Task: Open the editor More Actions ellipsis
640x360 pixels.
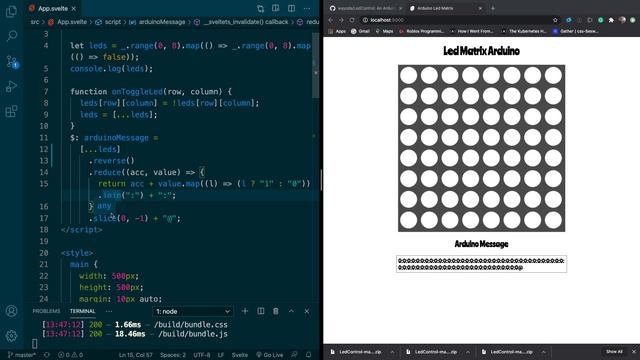Action: click(x=307, y=8)
